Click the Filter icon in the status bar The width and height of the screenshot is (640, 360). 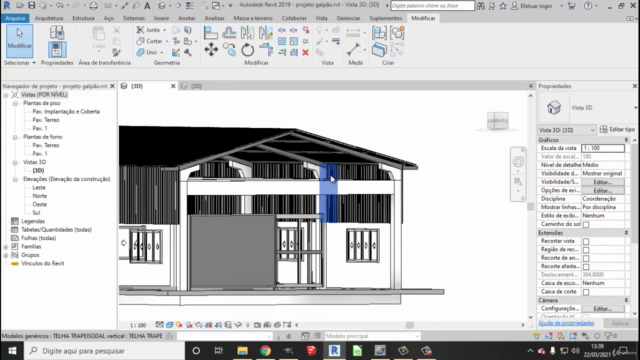(x=609, y=336)
